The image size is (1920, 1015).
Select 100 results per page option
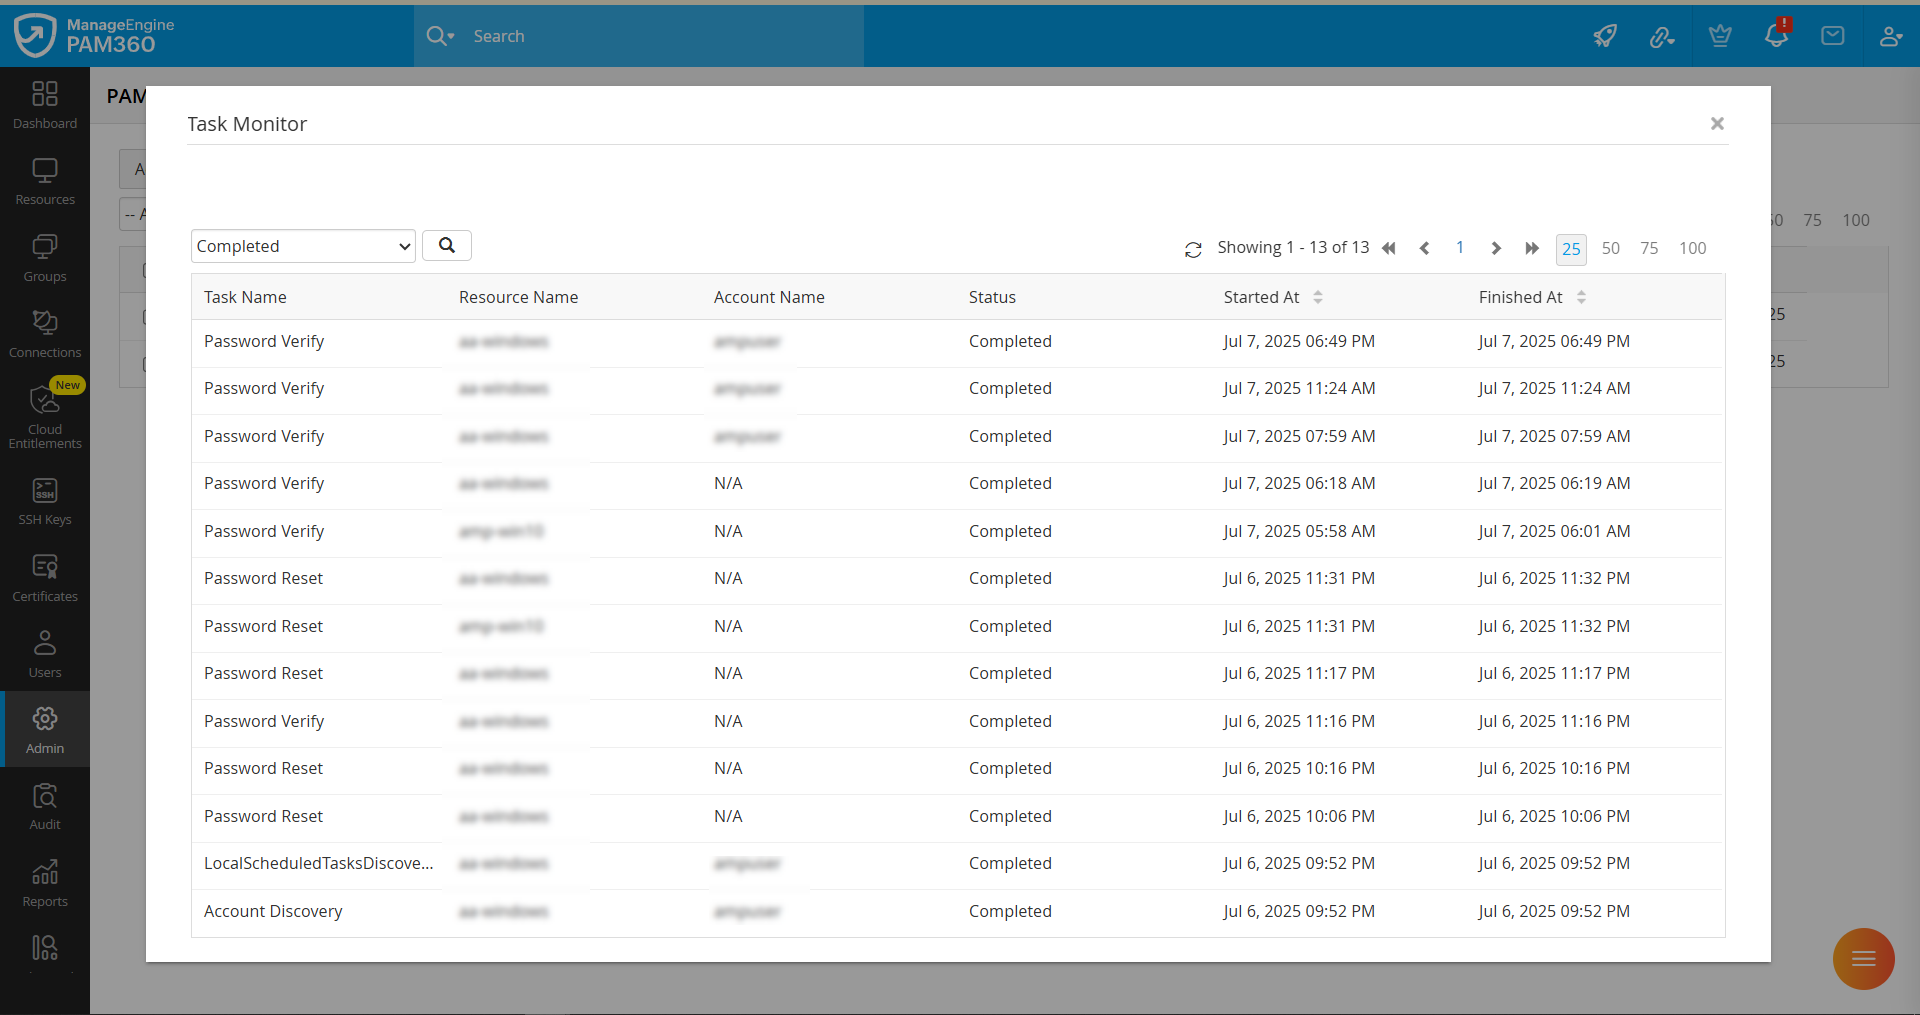(x=1693, y=248)
